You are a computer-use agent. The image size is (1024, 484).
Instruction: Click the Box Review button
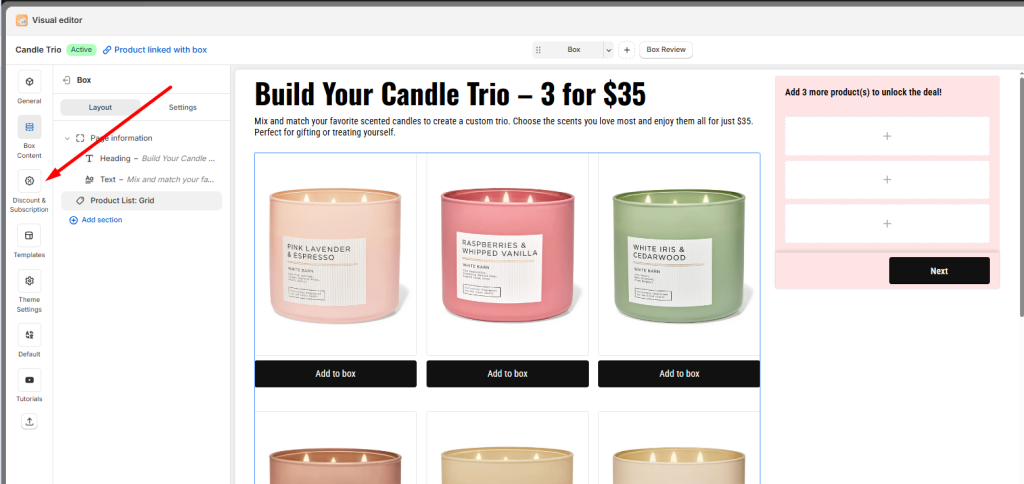click(665, 50)
